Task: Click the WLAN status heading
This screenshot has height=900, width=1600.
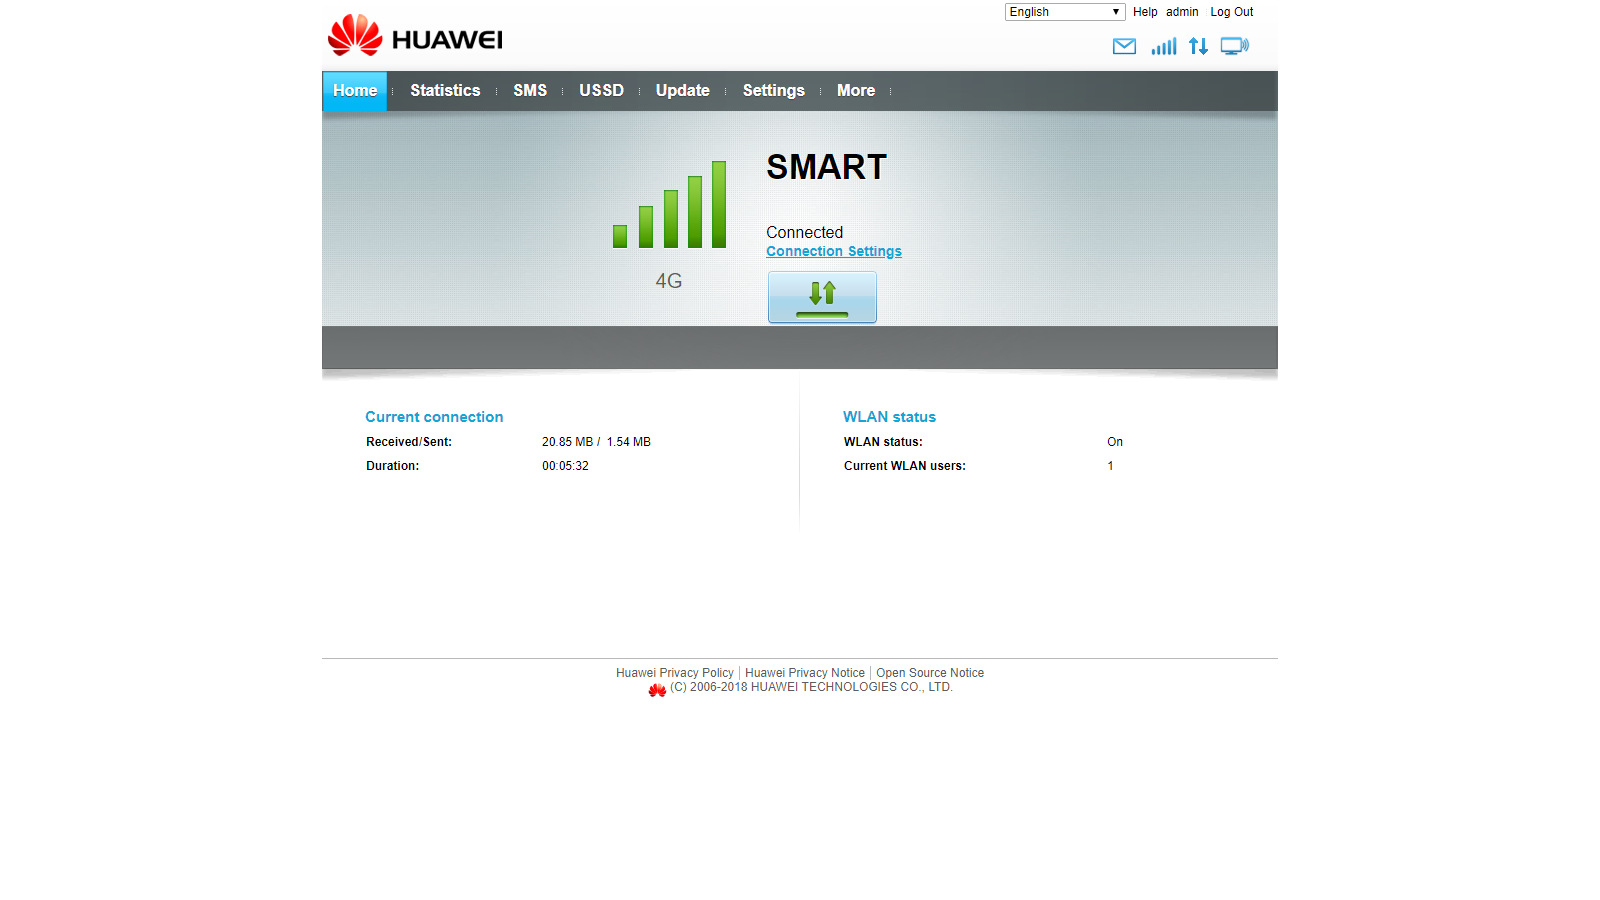Action: tap(890, 417)
